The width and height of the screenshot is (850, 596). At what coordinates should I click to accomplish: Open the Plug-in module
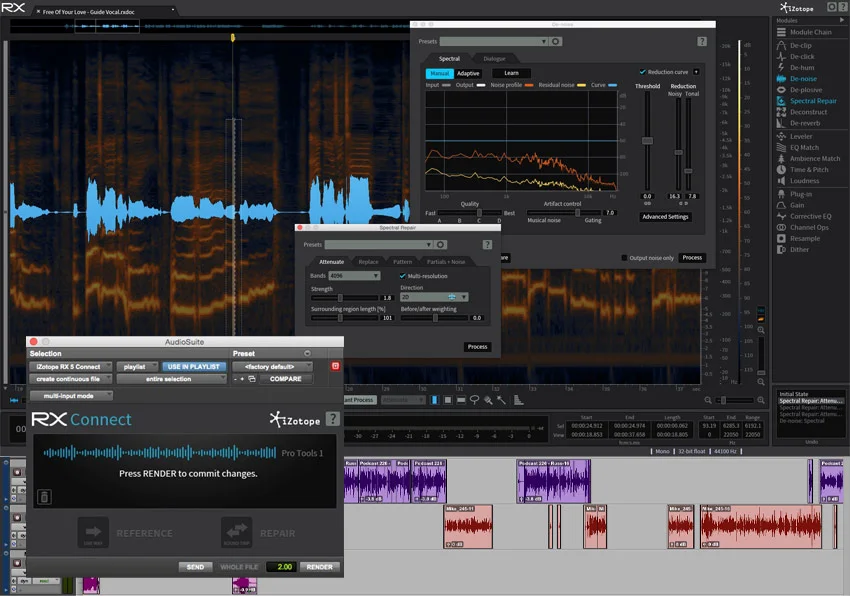[x=801, y=194]
